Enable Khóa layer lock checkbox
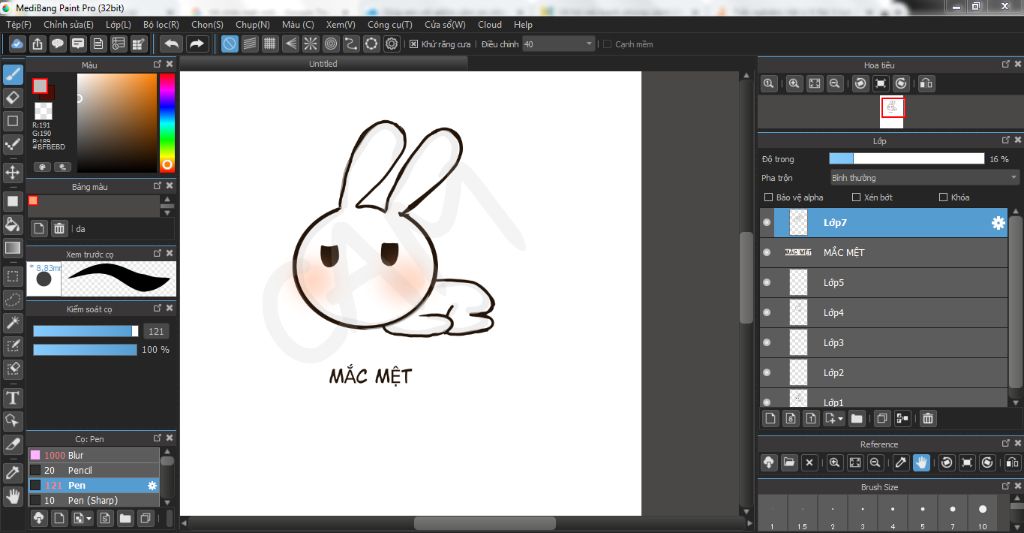1024x533 pixels. pyautogui.click(x=943, y=197)
